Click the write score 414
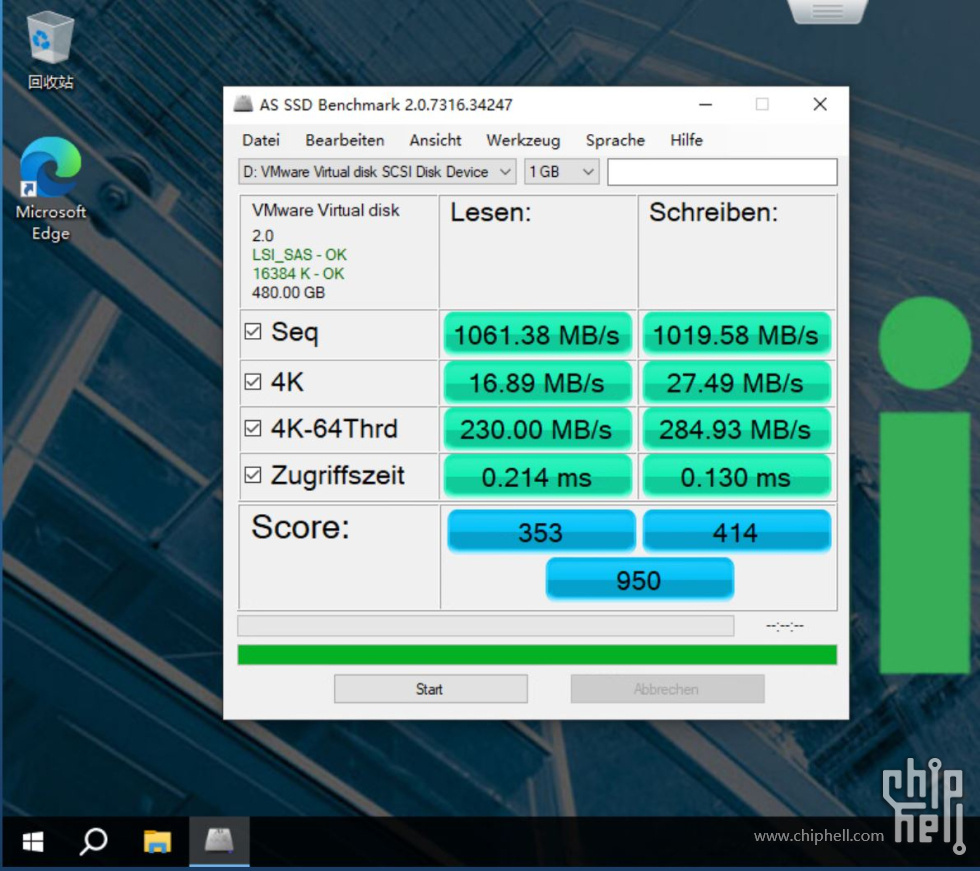980x871 pixels. click(736, 532)
